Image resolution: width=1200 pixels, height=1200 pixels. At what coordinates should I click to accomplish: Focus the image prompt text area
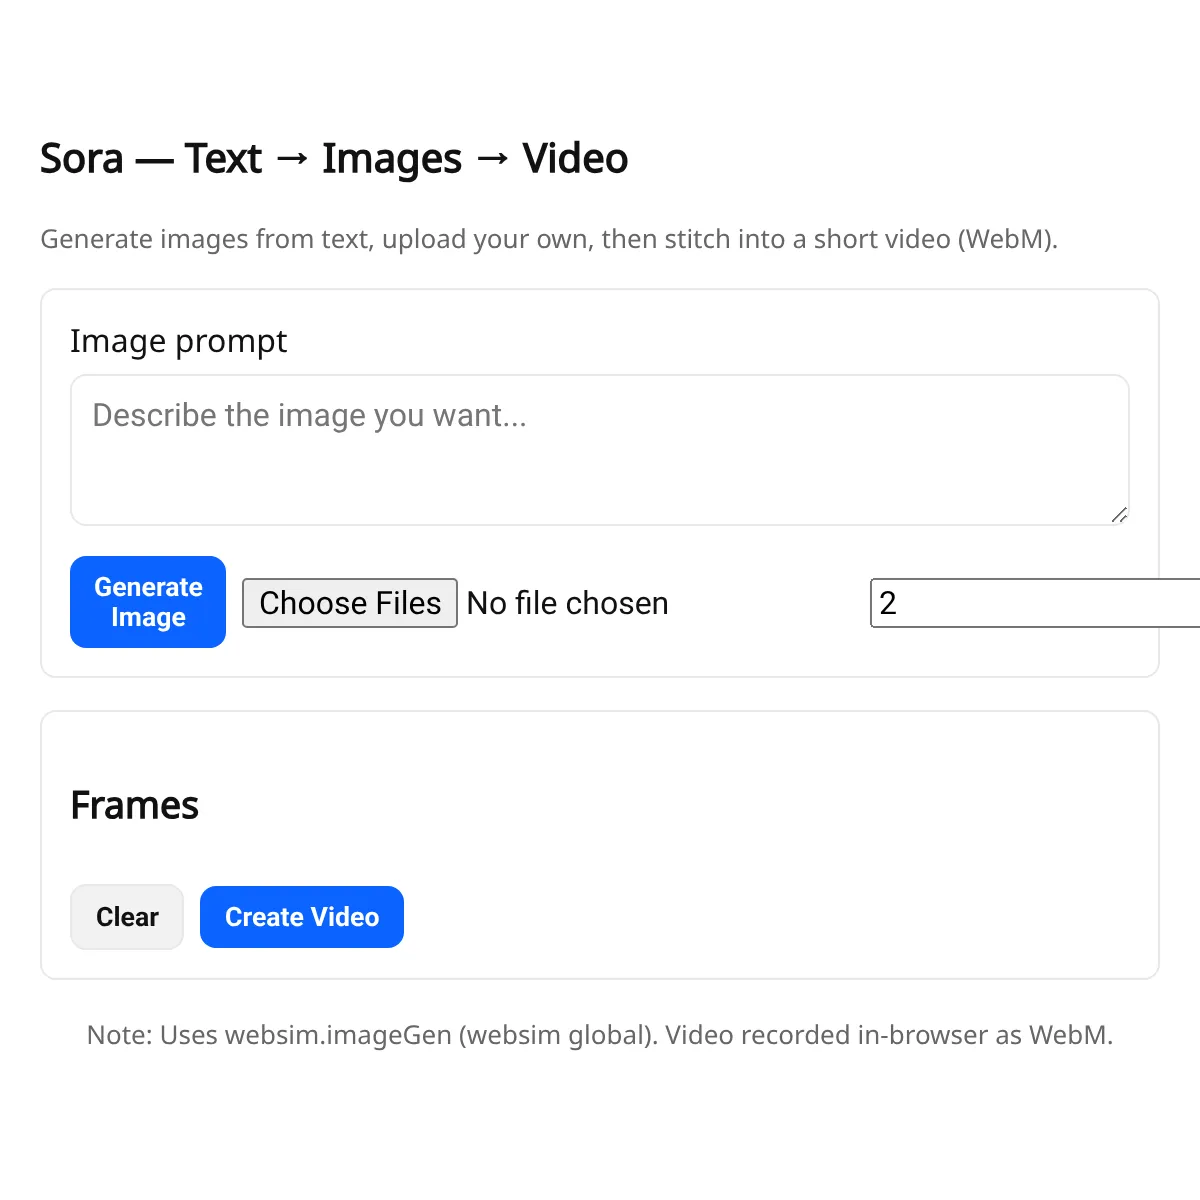coord(600,450)
